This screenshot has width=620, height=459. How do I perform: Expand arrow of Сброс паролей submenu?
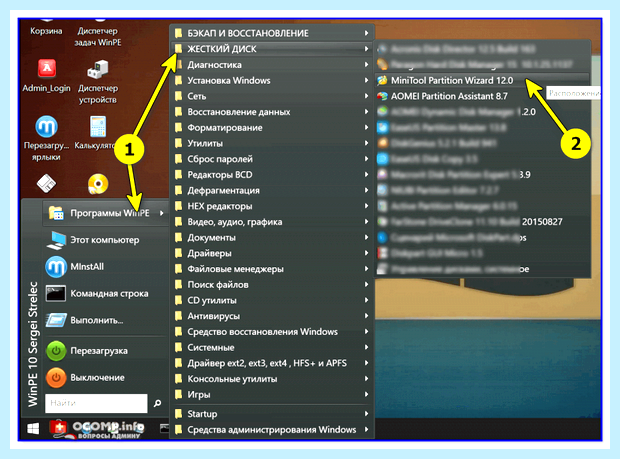pyautogui.click(x=367, y=159)
